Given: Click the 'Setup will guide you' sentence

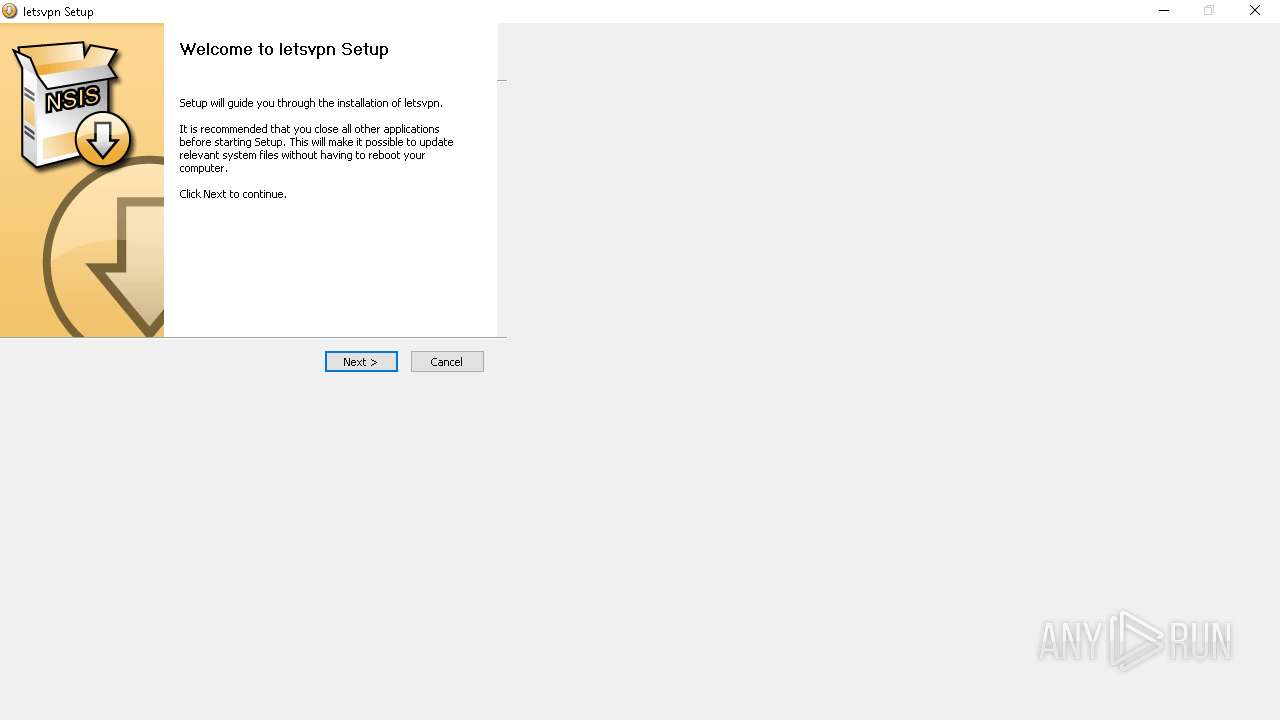Looking at the screenshot, I should 311,103.
